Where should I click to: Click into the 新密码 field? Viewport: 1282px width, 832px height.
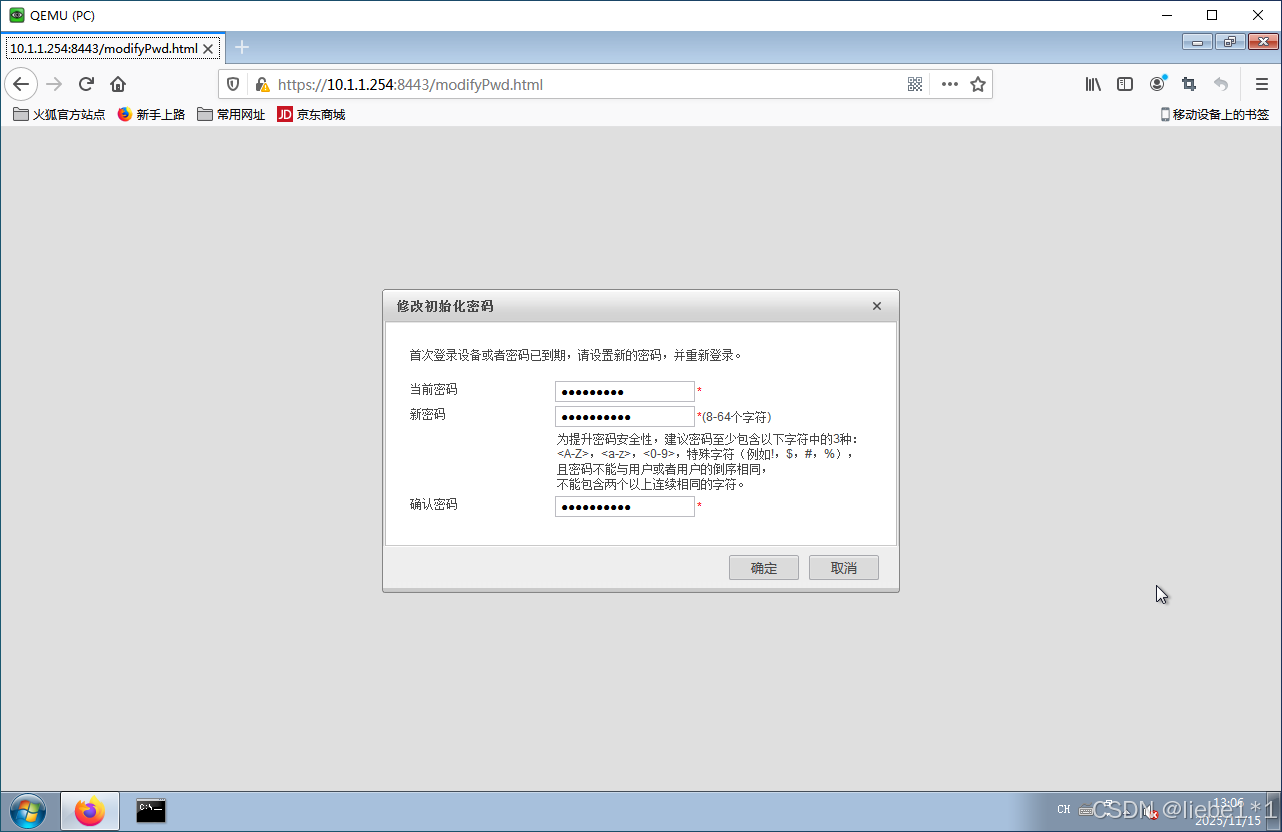(625, 416)
